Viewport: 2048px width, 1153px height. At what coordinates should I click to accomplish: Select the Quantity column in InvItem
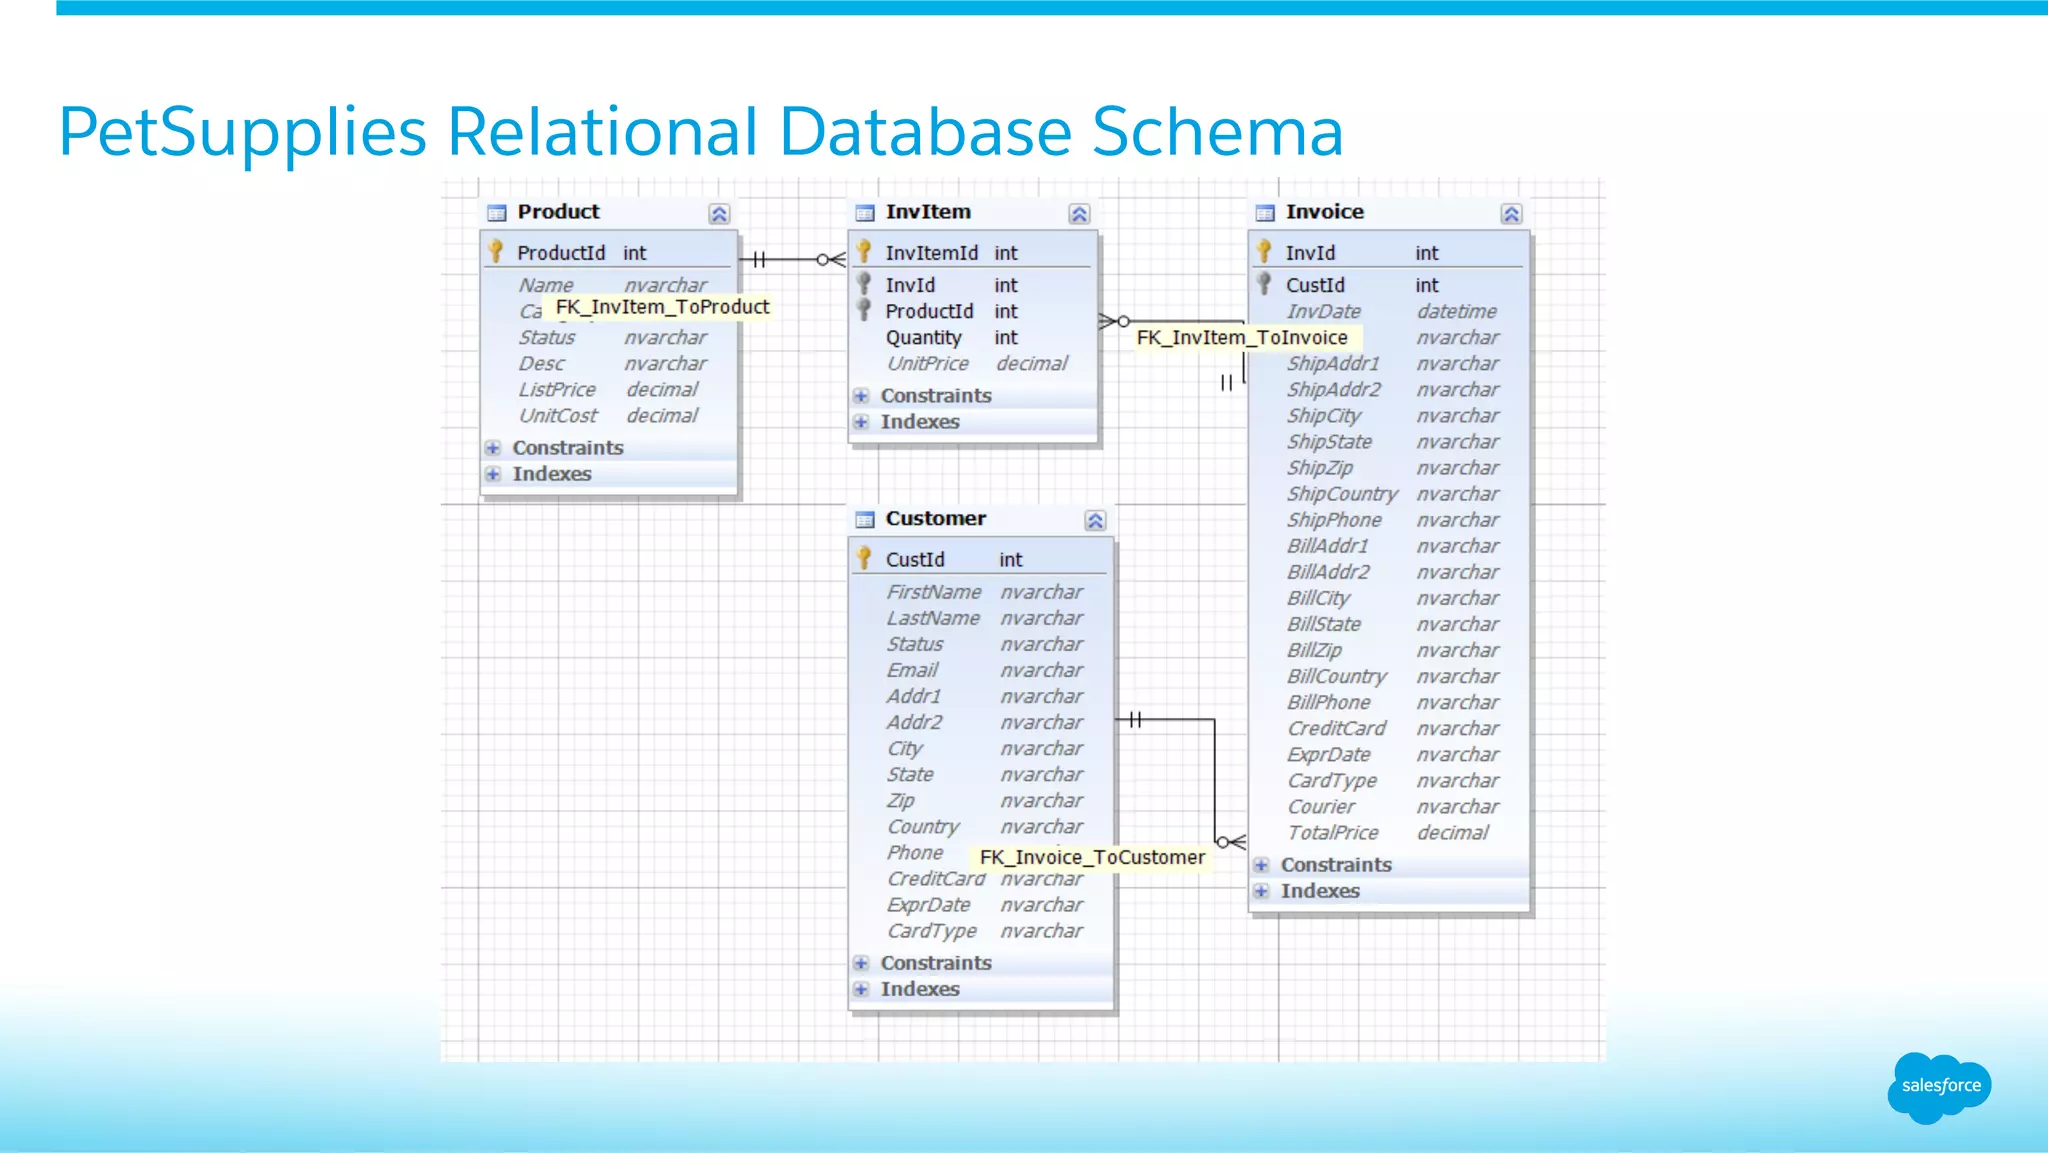coord(972,338)
